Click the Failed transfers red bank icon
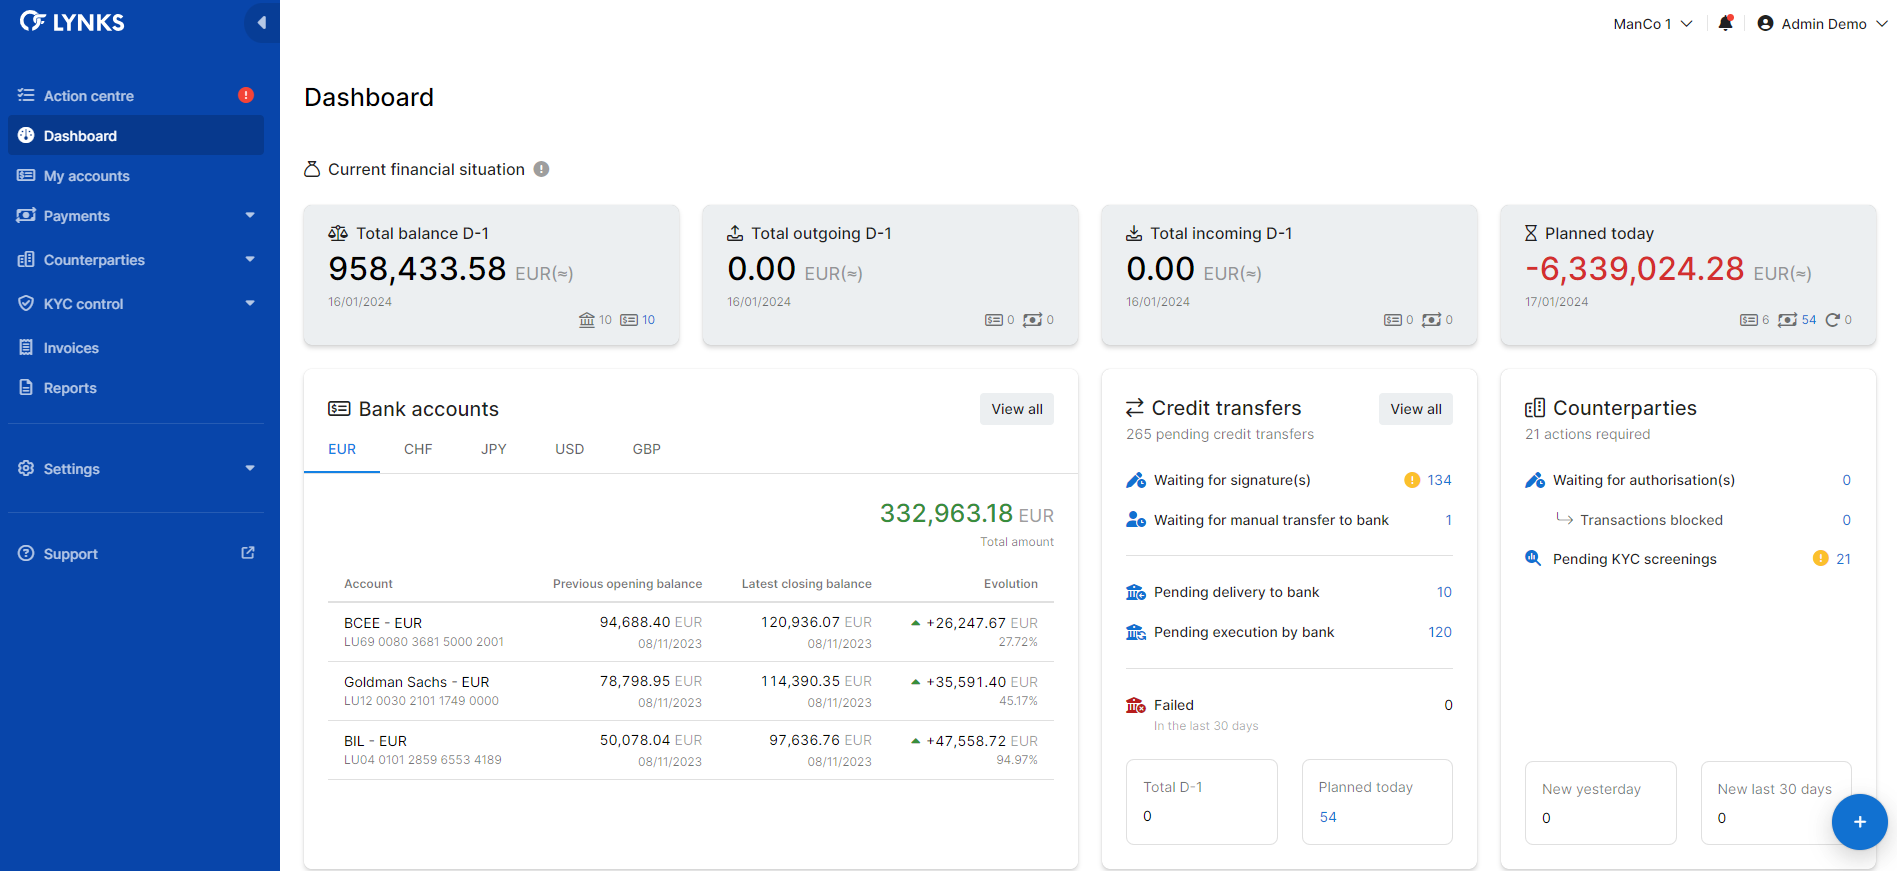Viewport: 1897px width, 871px height. click(x=1136, y=705)
